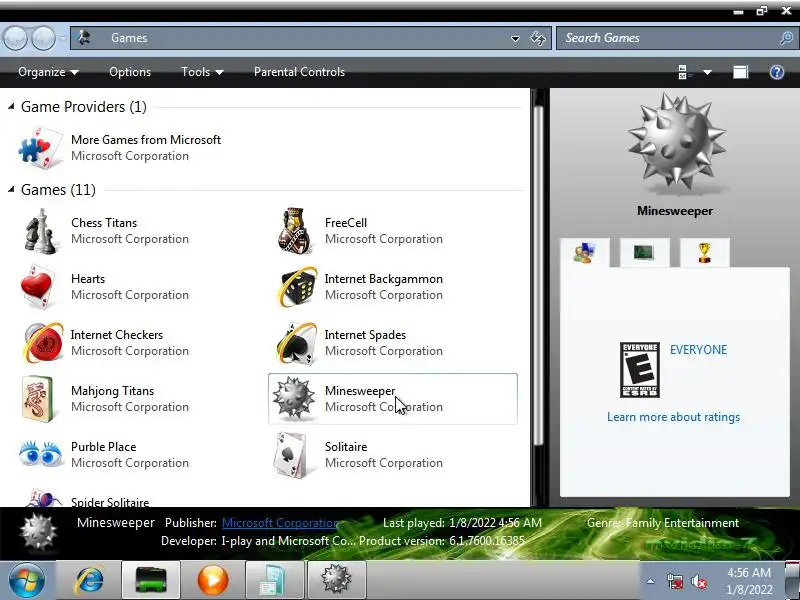
Task: Click the Hearts game name text
Action: tap(88, 279)
